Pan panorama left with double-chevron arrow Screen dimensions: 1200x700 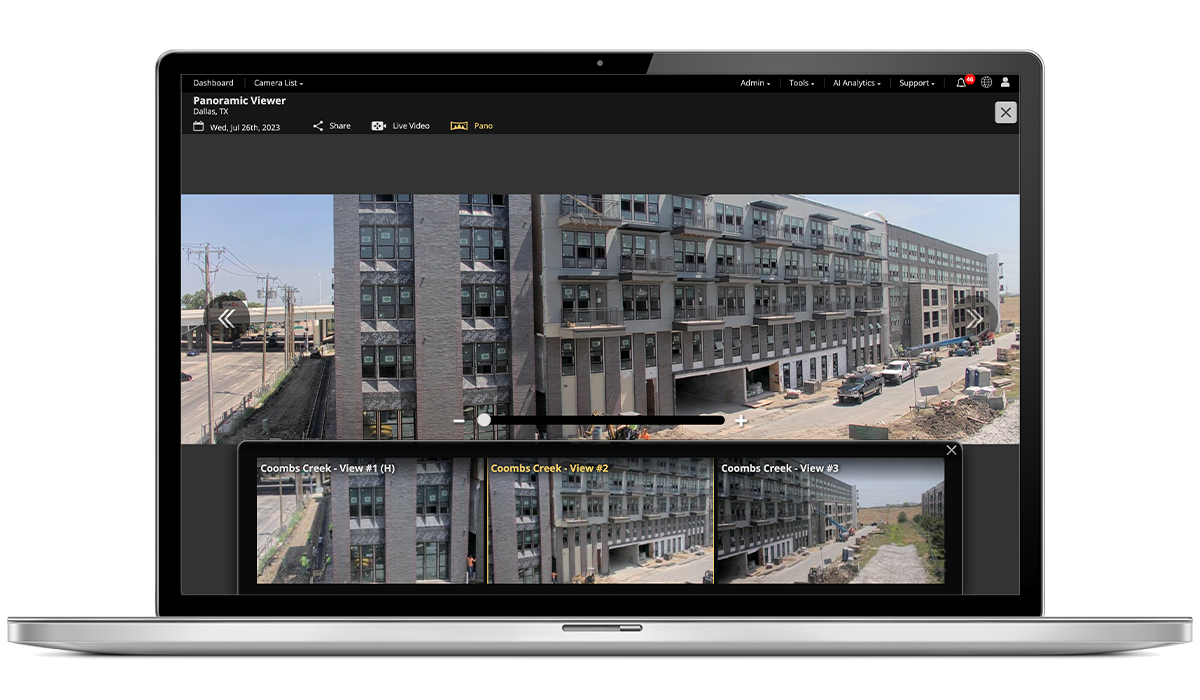pyautogui.click(x=226, y=318)
